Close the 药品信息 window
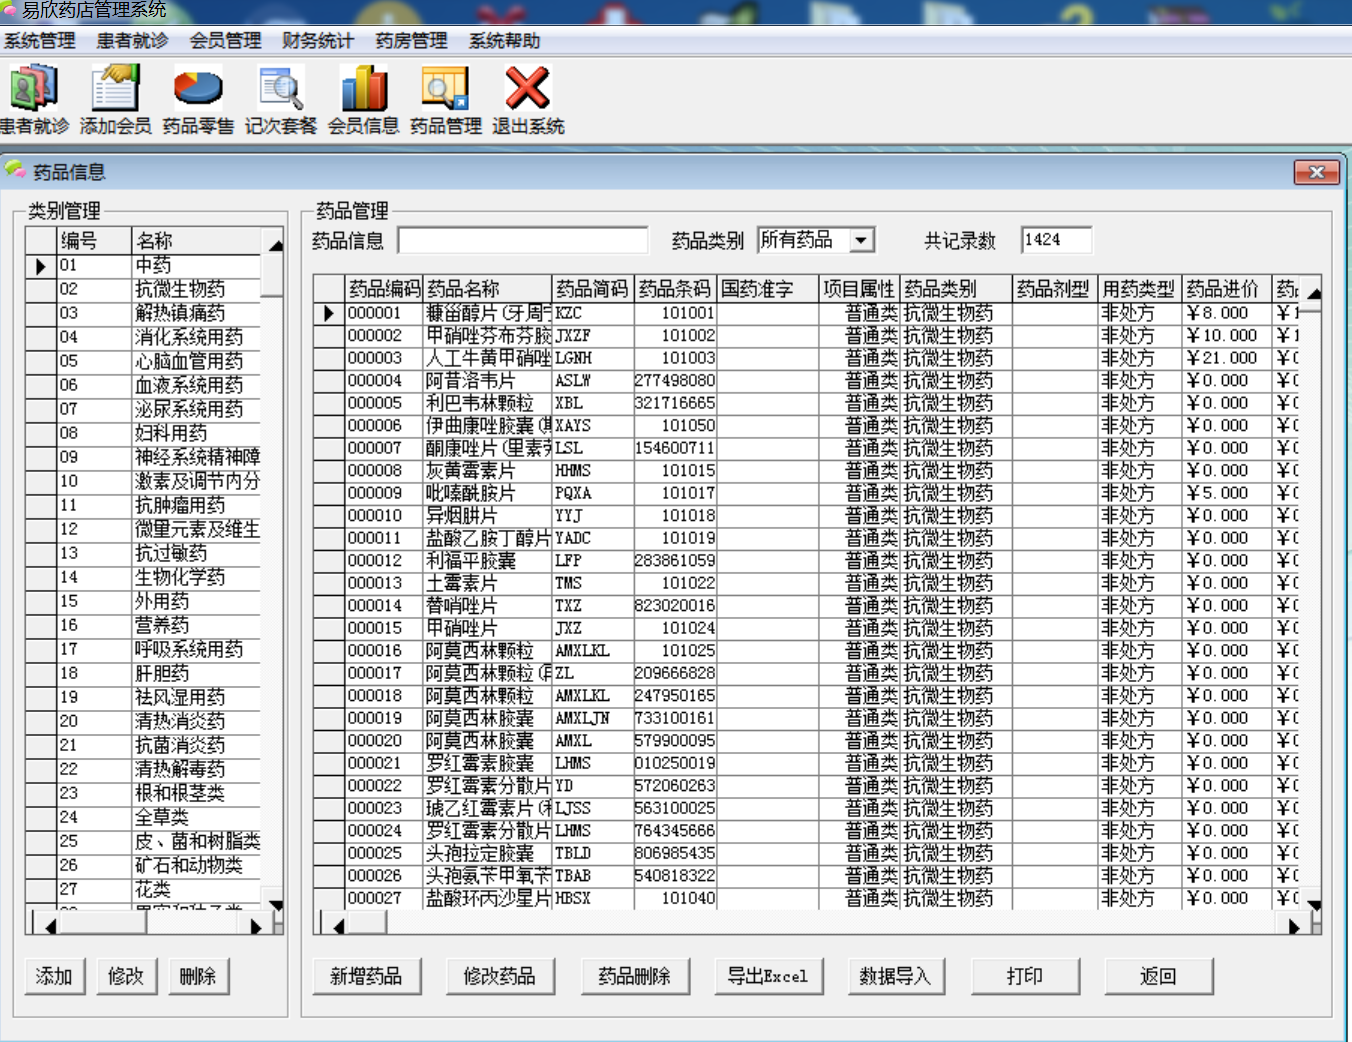The height and width of the screenshot is (1042, 1352). pyautogui.click(x=1316, y=172)
